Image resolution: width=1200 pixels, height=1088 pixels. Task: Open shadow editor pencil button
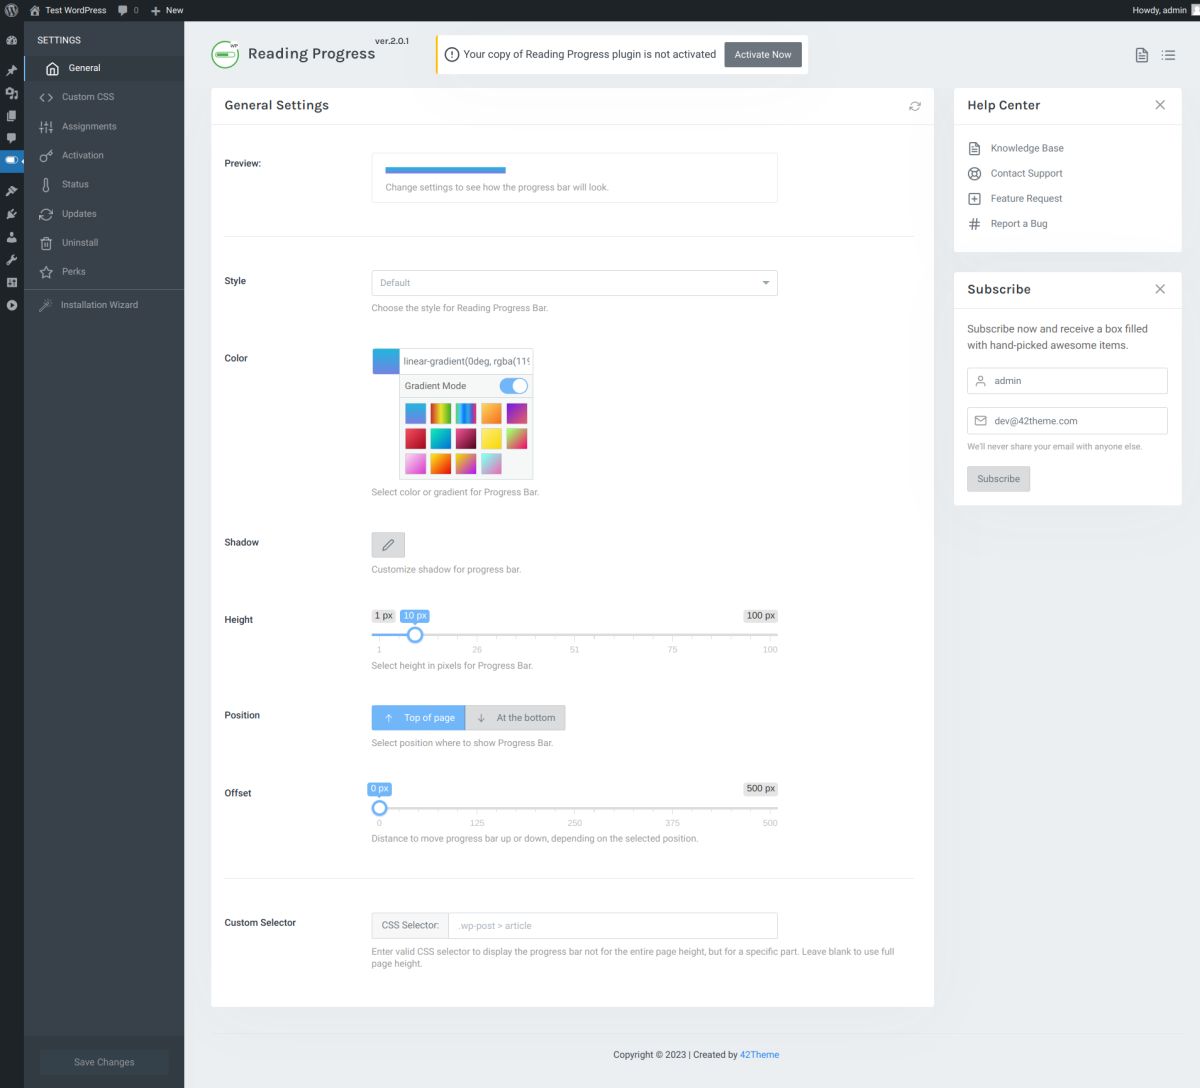[x=388, y=545]
